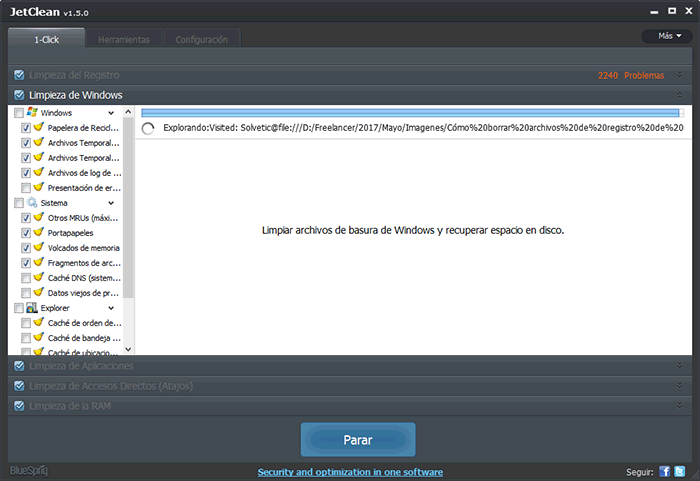Collapse the Limpieza de Windows section
Image resolution: width=700 pixels, height=481 pixels.
pyautogui.click(x=679, y=95)
